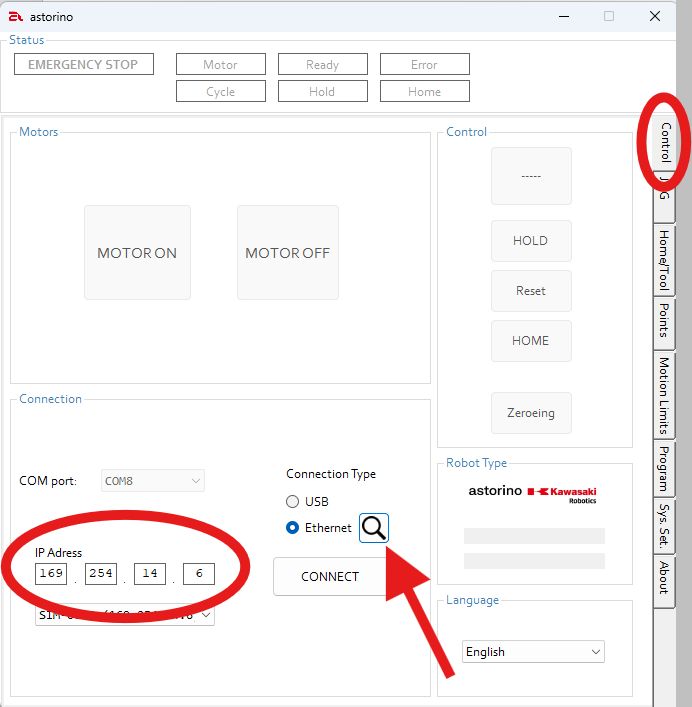Switch to the Control tab
This screenshot has height=707, width=692.
click(x=664, y=143)
